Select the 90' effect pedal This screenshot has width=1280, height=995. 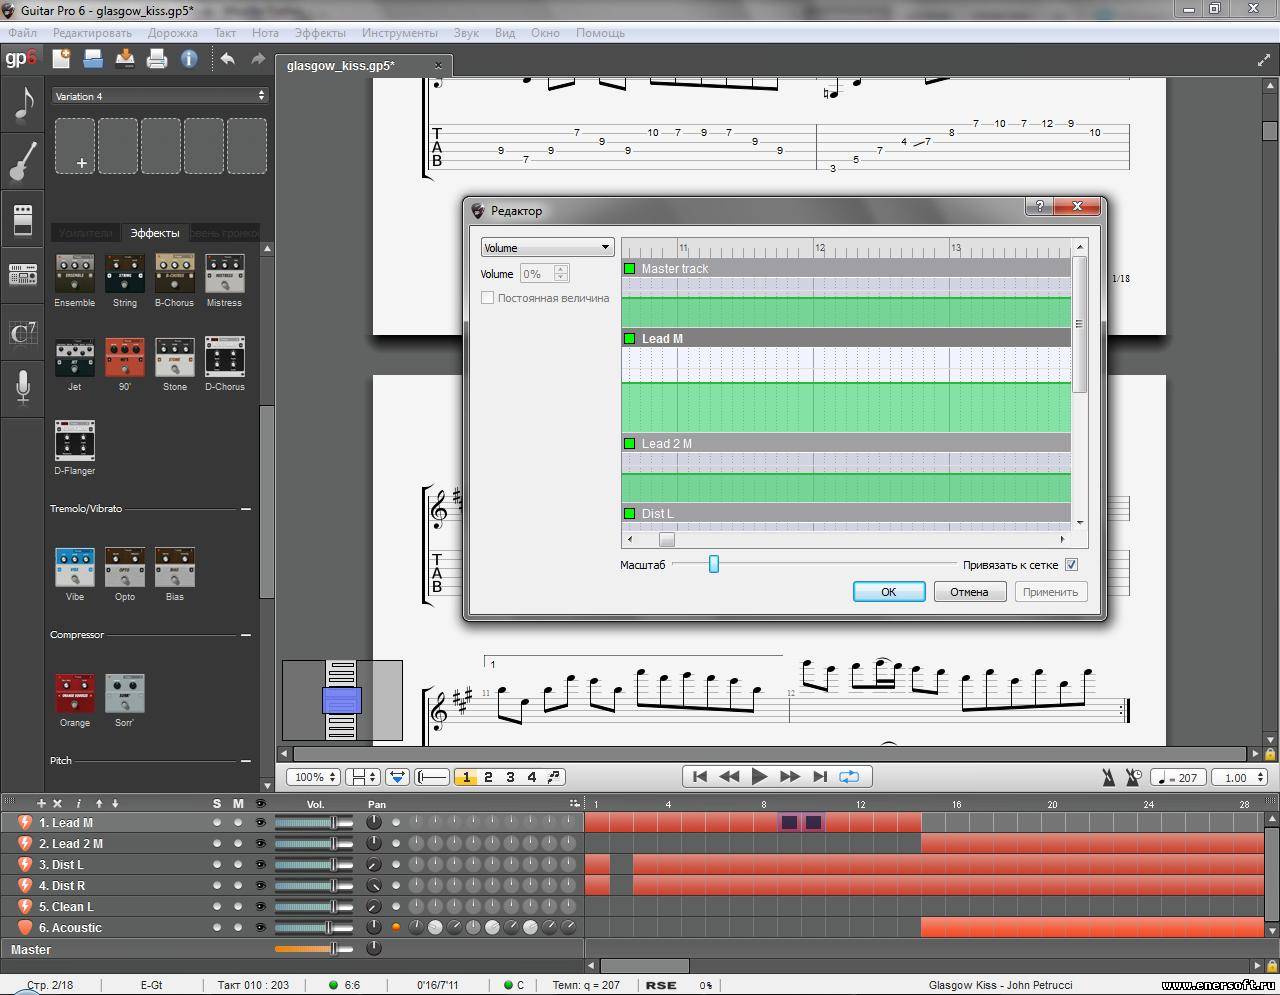[x=125, y=357]
